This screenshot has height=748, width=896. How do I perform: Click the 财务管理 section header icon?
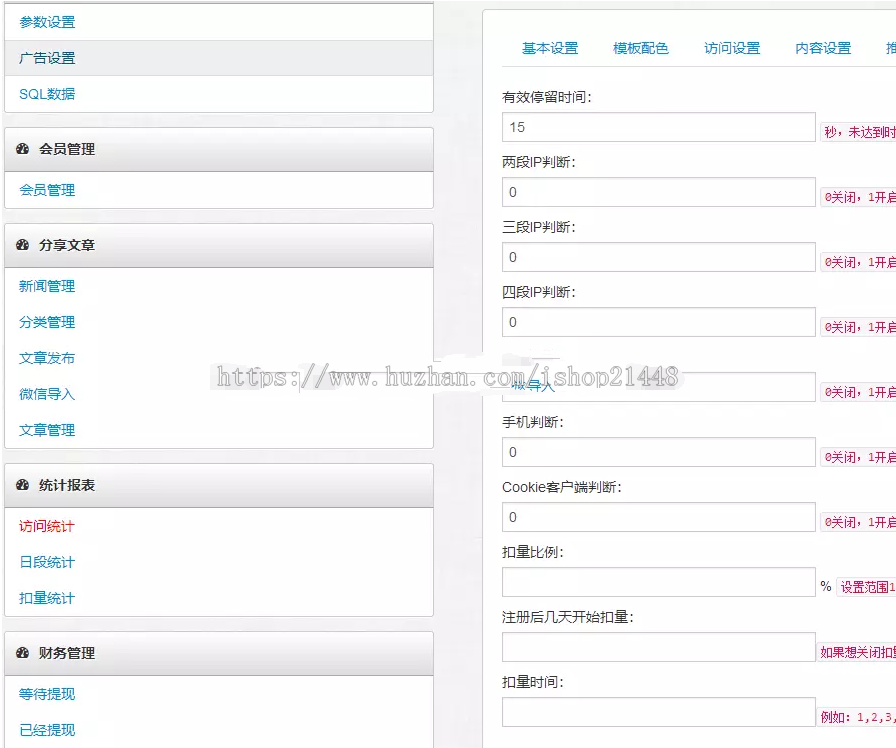24,653
